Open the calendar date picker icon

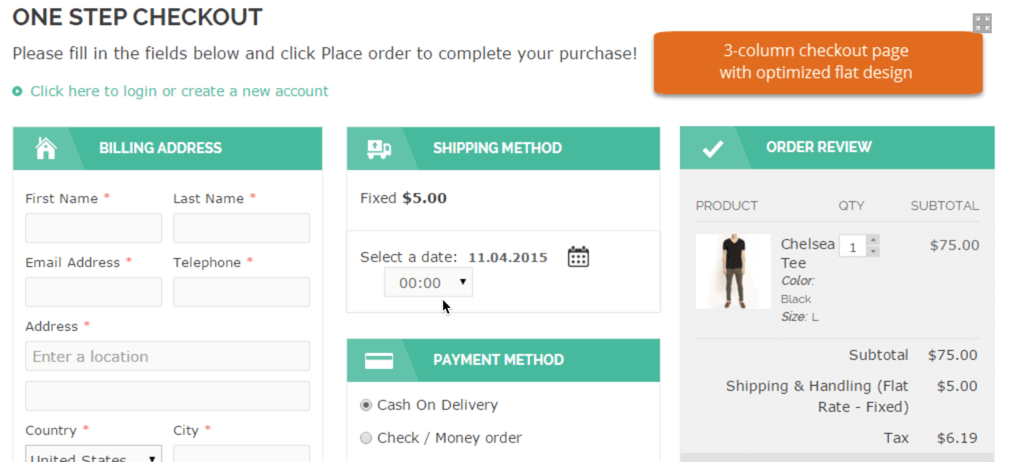tap(578, 257)
